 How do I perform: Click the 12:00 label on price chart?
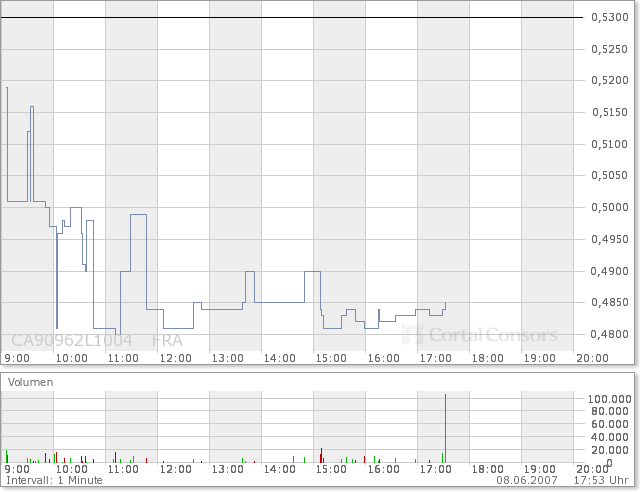175,357
